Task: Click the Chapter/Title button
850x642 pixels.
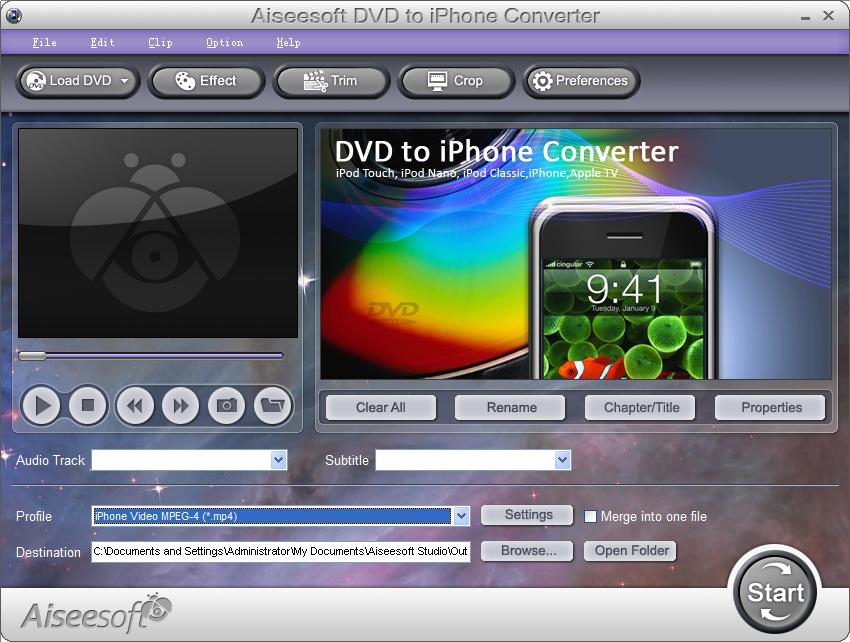Action: tap(641, 407)
